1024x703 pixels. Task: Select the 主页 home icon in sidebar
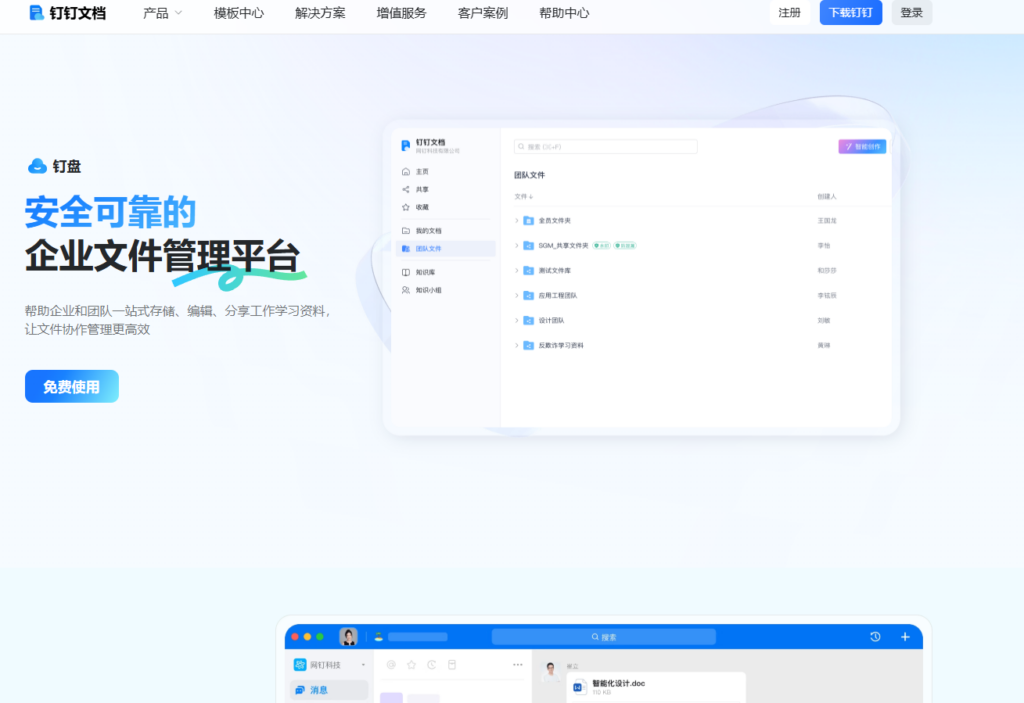[x=408, y=172]
